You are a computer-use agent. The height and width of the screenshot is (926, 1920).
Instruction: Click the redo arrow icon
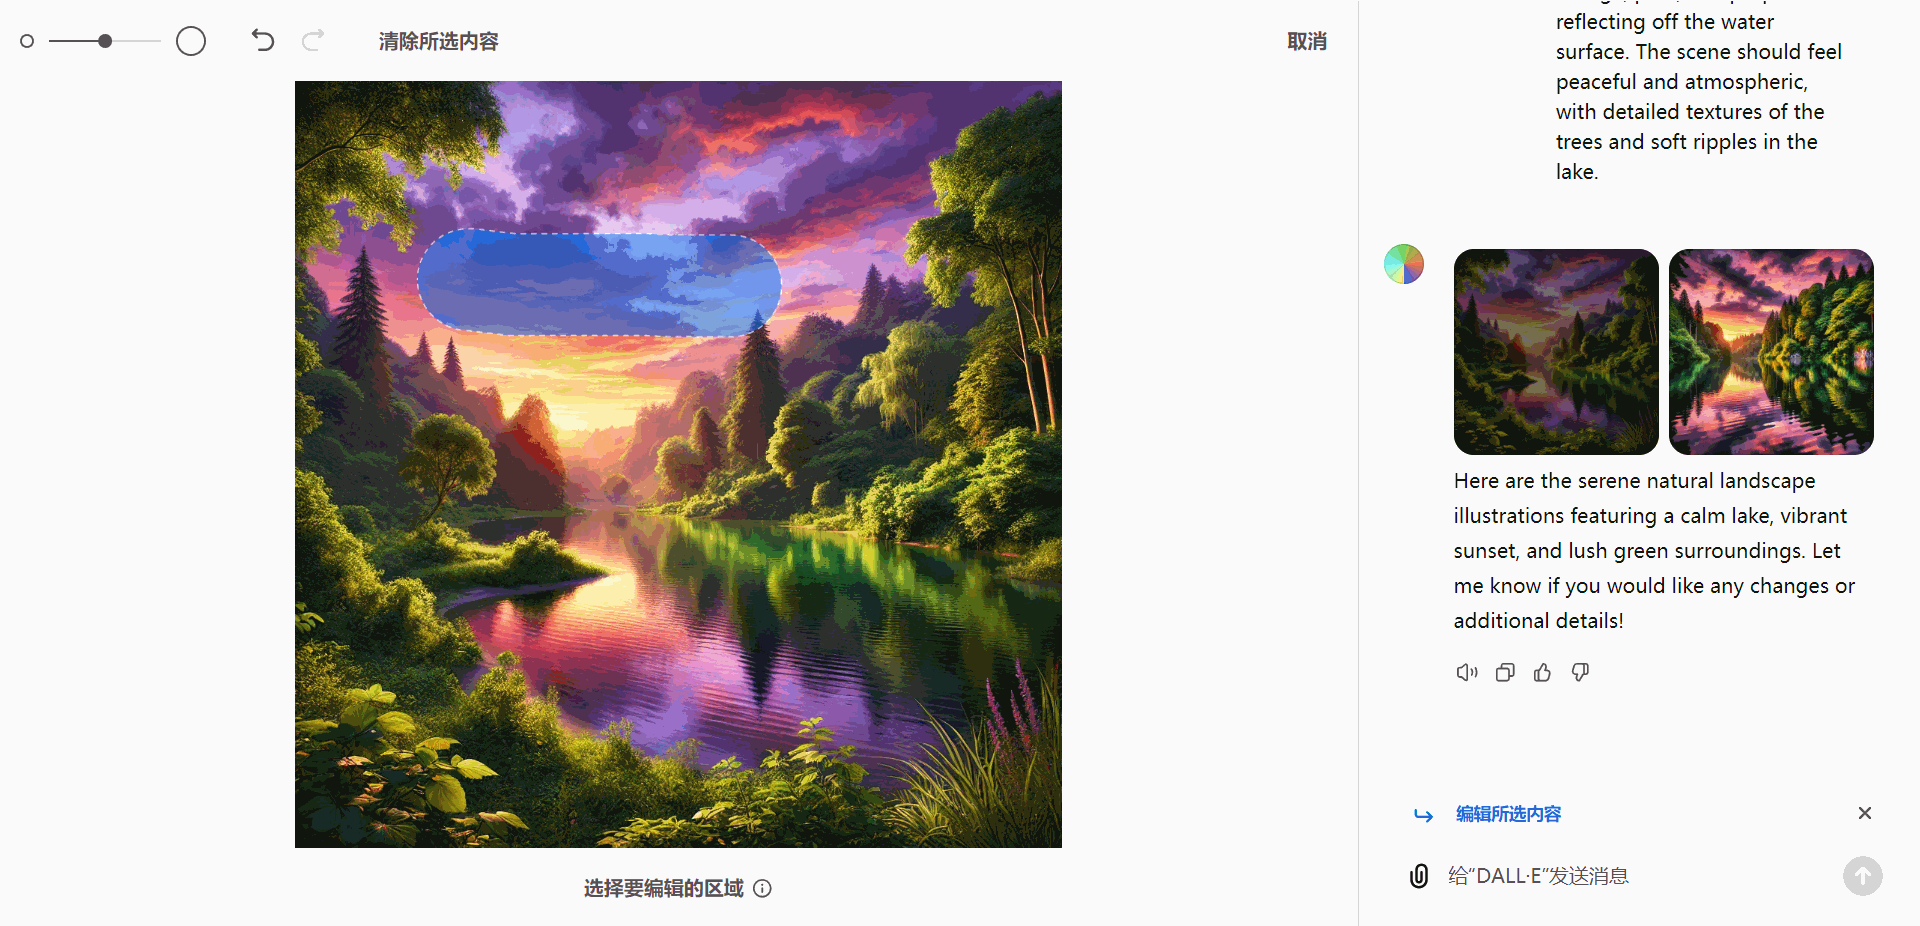pyautogui.click(x=313, y=40)
